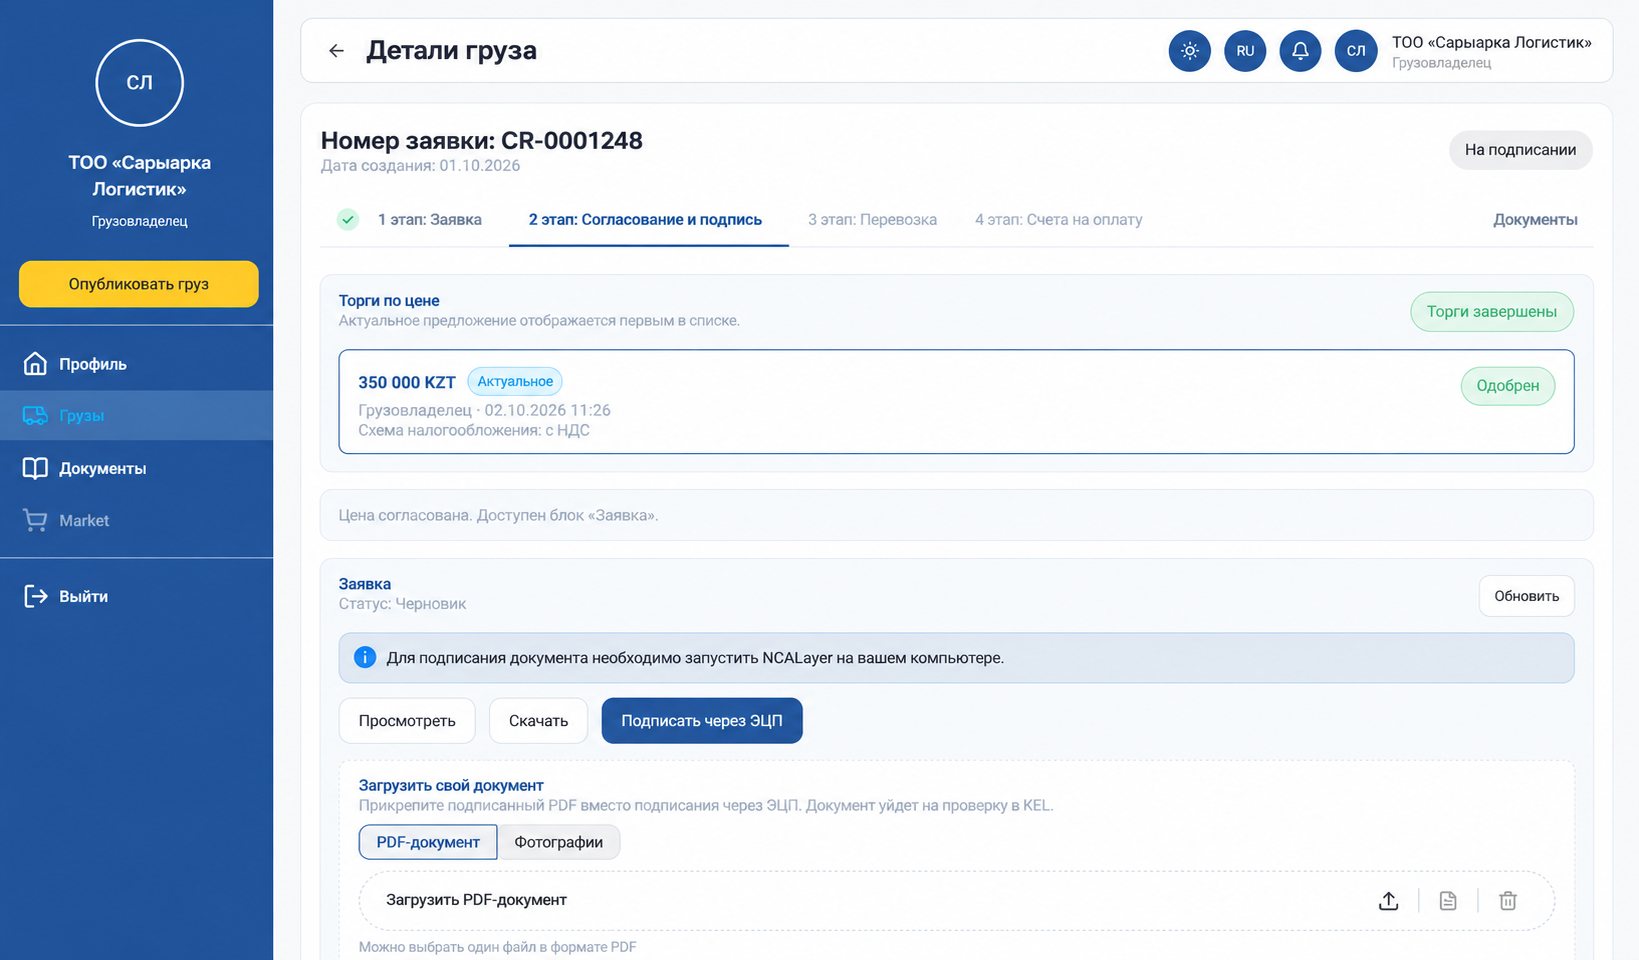The height and width of the screenshot is (960, 1639).
Task: Open the notifications bell
Action: click(x=1300, y=51)
